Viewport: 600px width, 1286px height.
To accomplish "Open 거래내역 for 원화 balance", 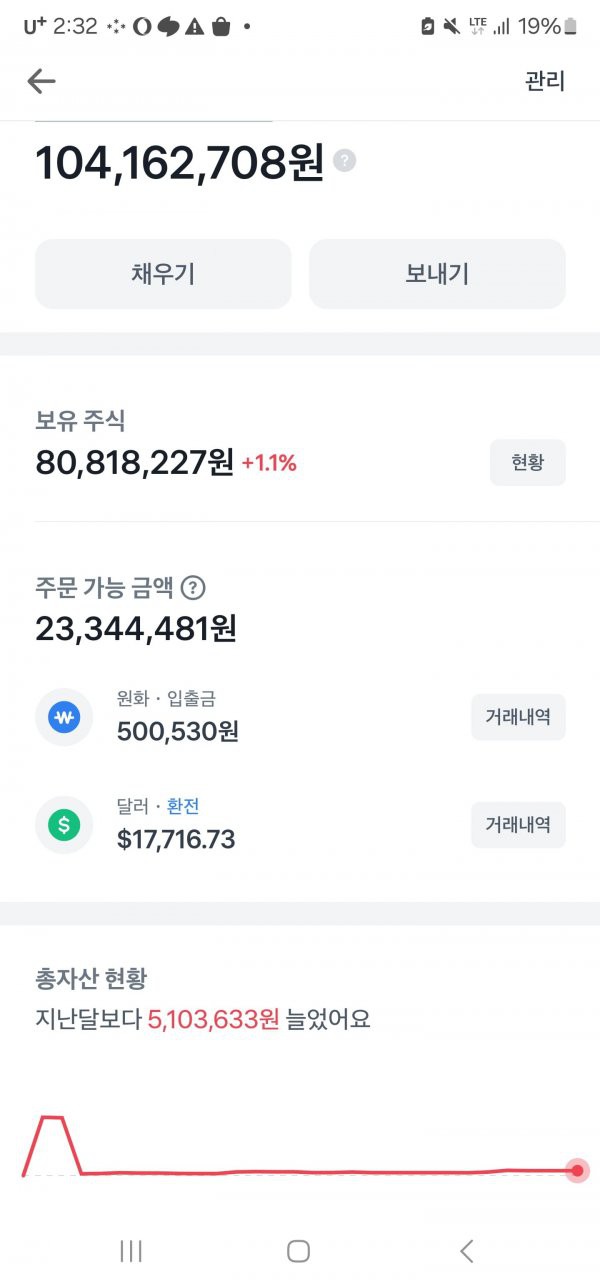I will (518, 717).
